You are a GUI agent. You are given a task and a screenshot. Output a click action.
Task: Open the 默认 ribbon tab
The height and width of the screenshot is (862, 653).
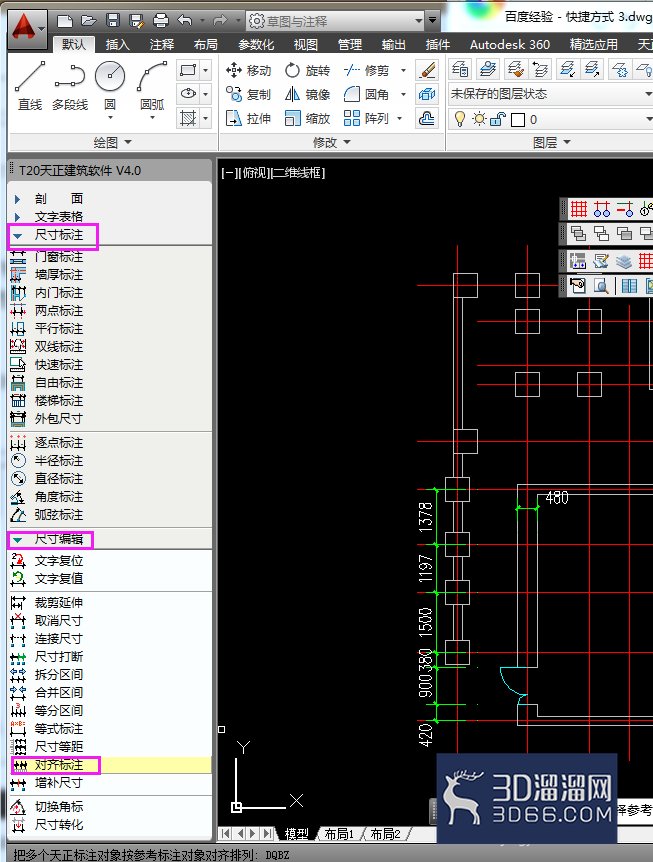tap(74, 44)
